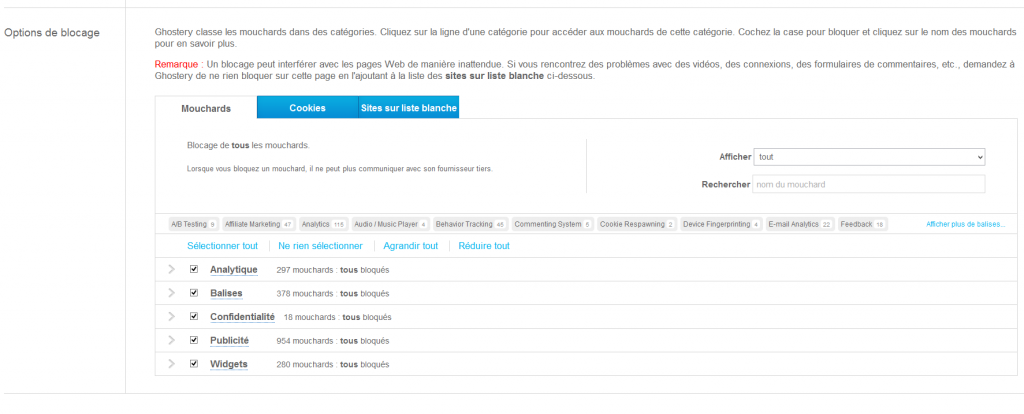This screenshot has width=1024, height=414.
Task: Filter by Commenting System tag
Action: click(552, 224)
